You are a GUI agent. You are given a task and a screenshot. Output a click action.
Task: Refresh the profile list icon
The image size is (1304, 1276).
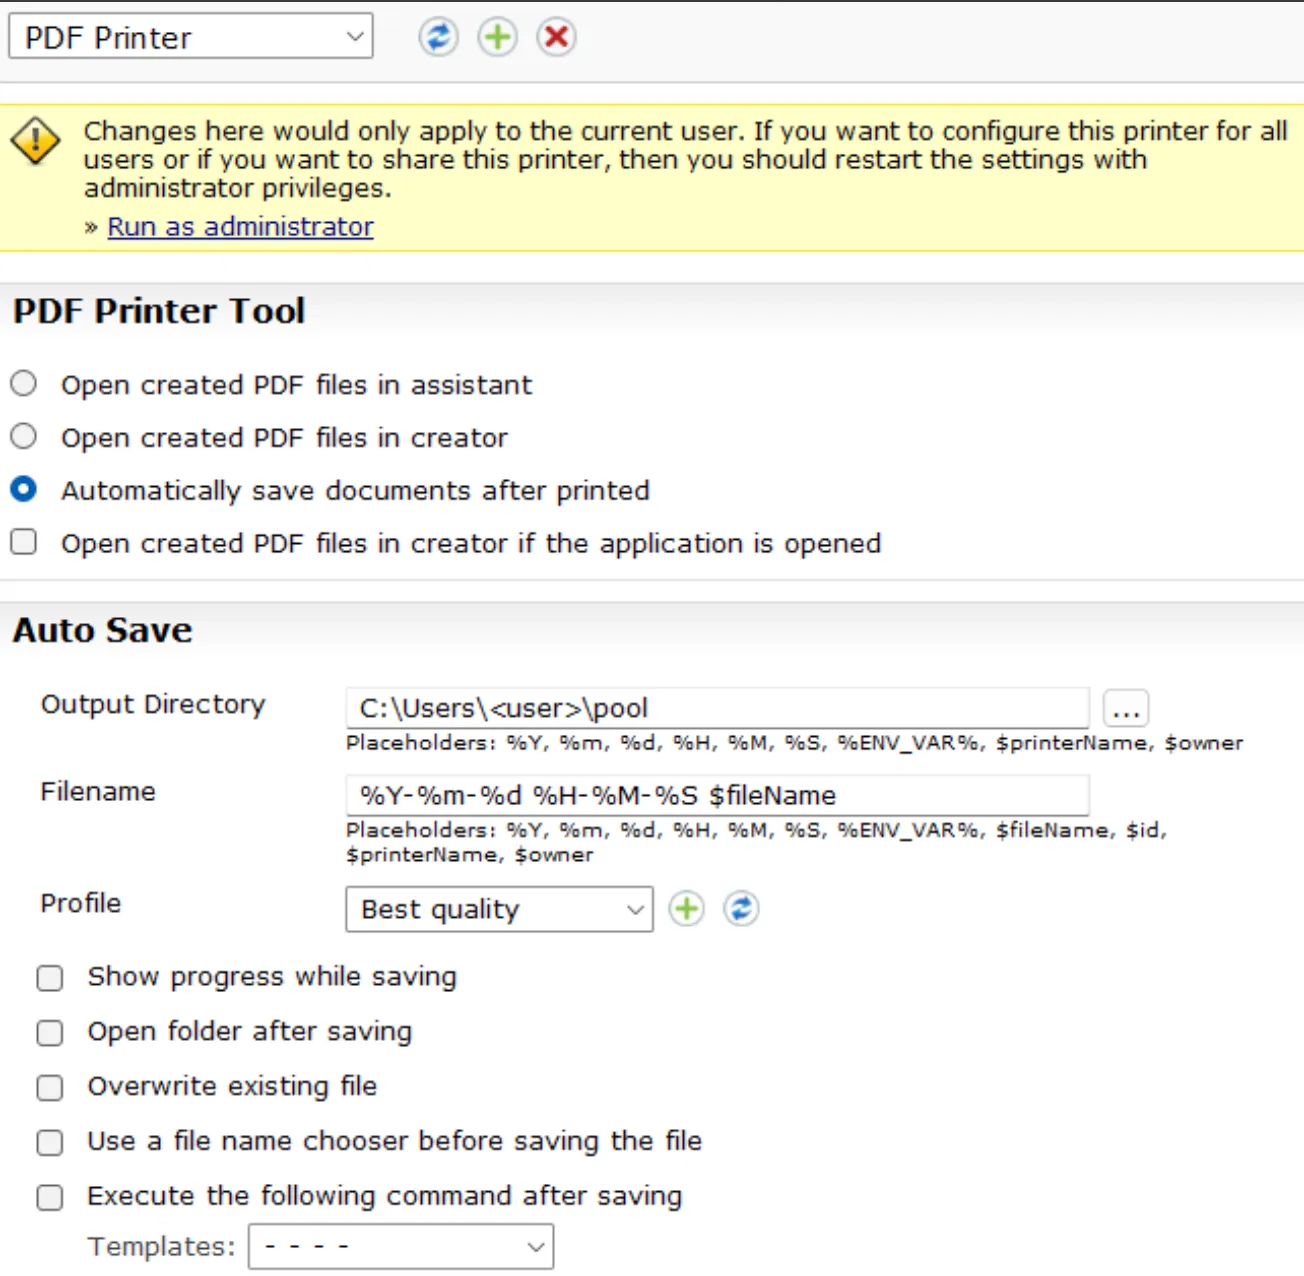pyautogui.click(x=741, y=909)
